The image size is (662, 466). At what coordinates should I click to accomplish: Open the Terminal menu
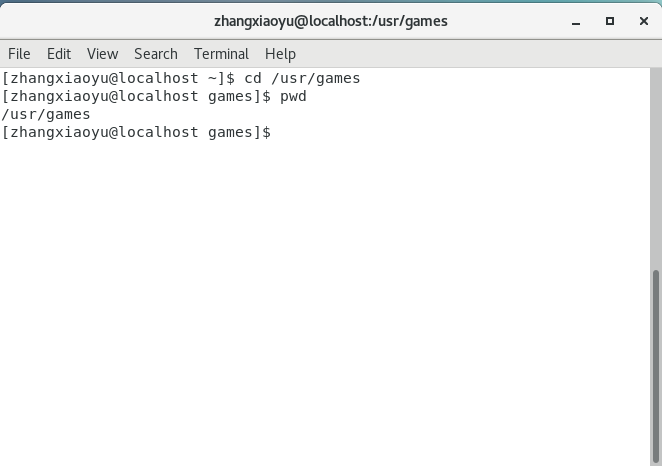click(x=221, y=54)
